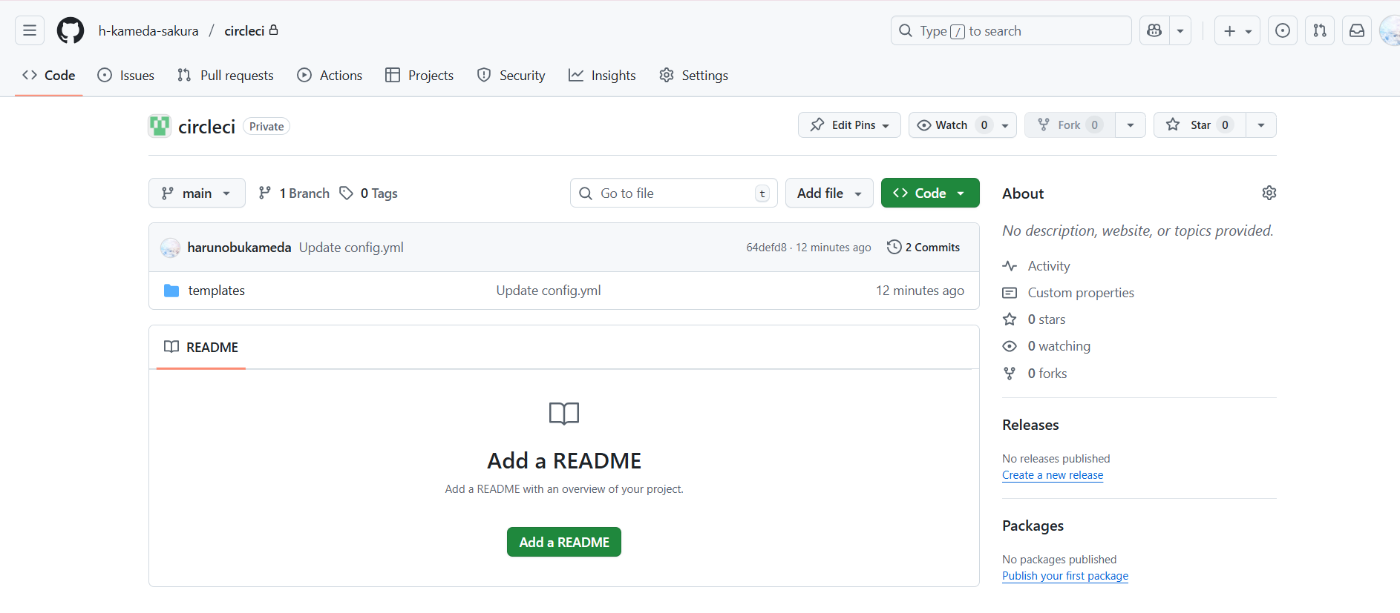Focus the Go to file field
Image resolution: width=1400 pixels, height=613 pixels.
674,193
